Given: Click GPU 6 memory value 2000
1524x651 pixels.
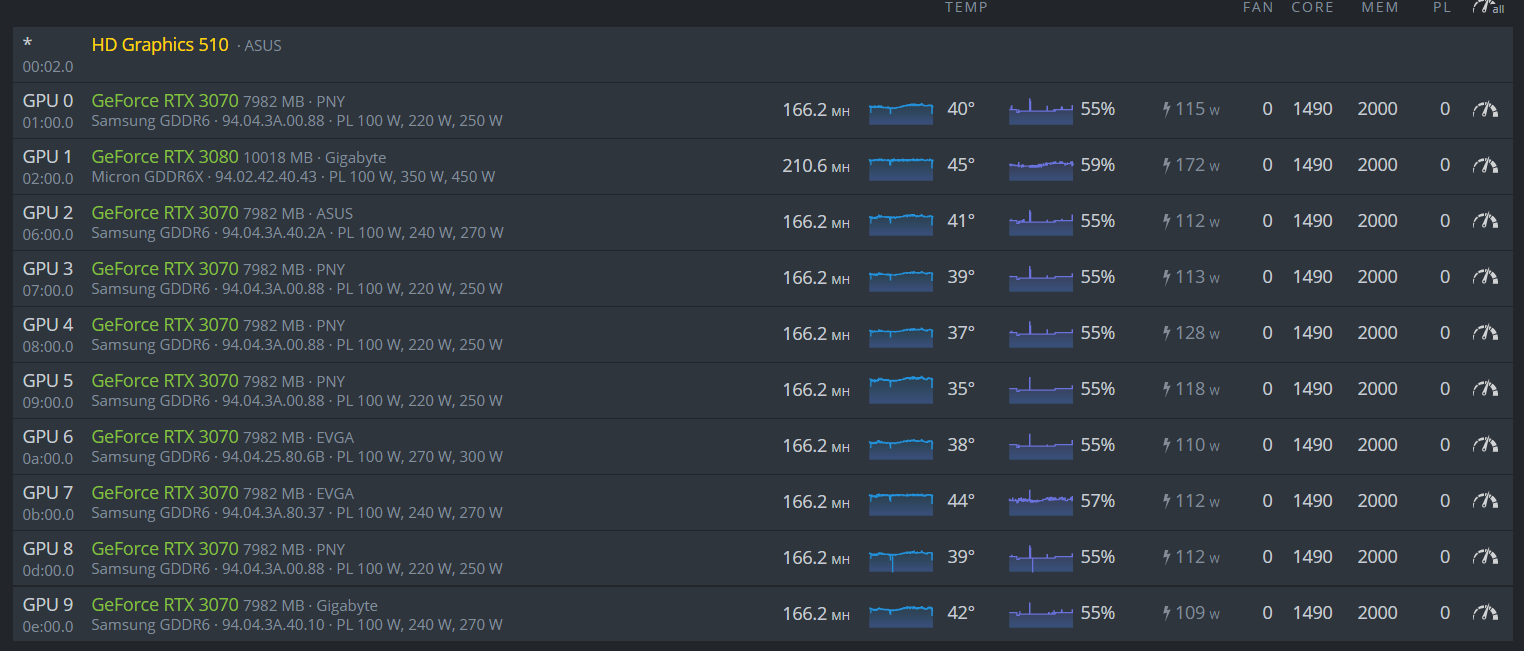Looking at the screenshot, I should 1377,445.
